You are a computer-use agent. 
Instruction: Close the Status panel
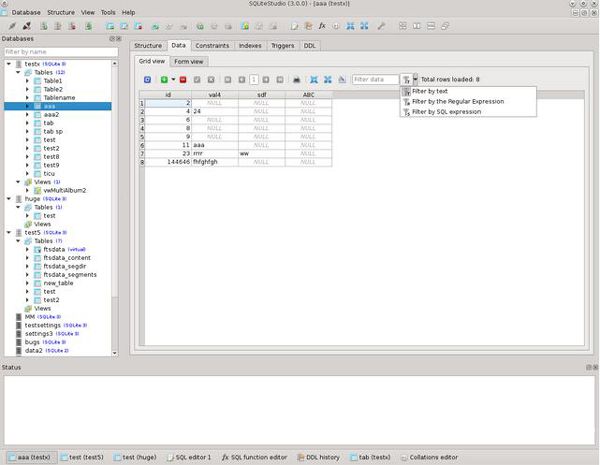click(x=595, y=367)
